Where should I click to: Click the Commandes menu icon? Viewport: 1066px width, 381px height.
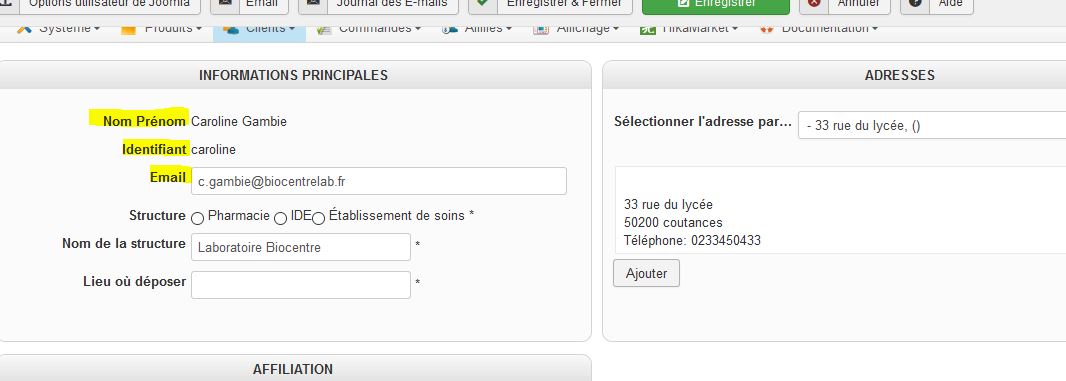[x=324, y=30]
